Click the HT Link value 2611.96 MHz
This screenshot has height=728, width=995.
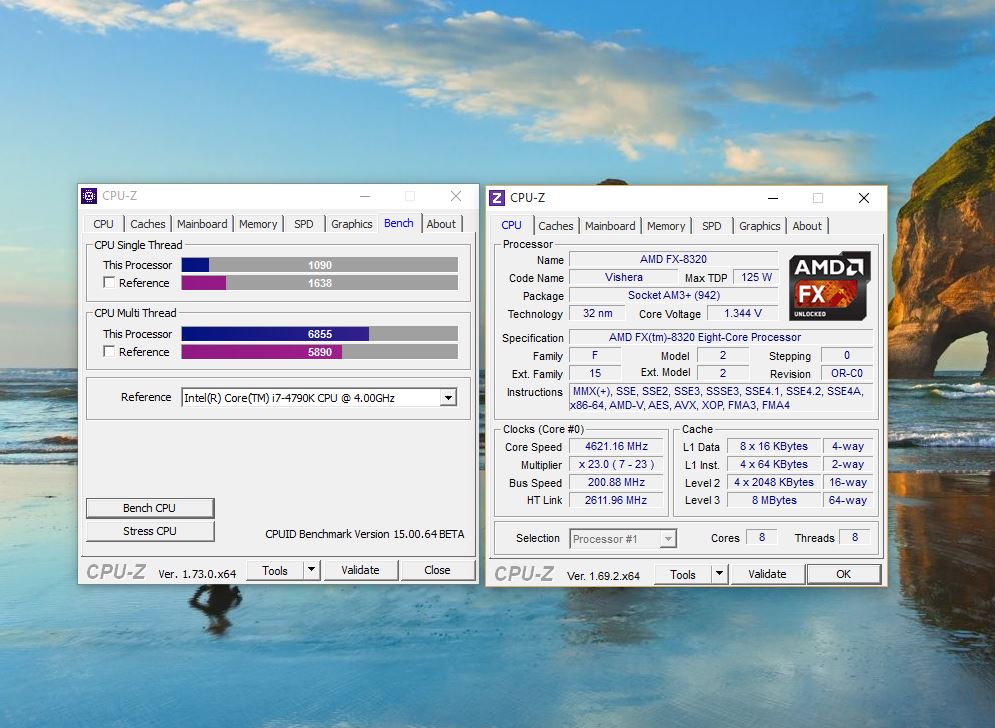[616, 500]
